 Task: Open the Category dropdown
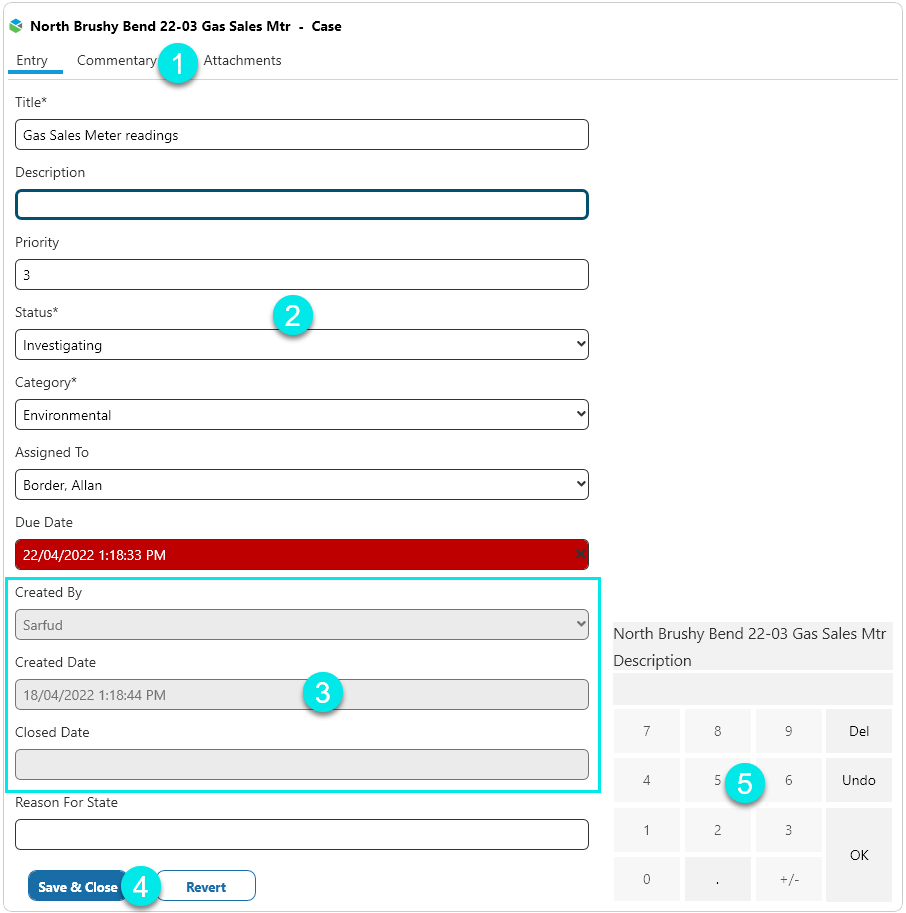click(301, 415)
